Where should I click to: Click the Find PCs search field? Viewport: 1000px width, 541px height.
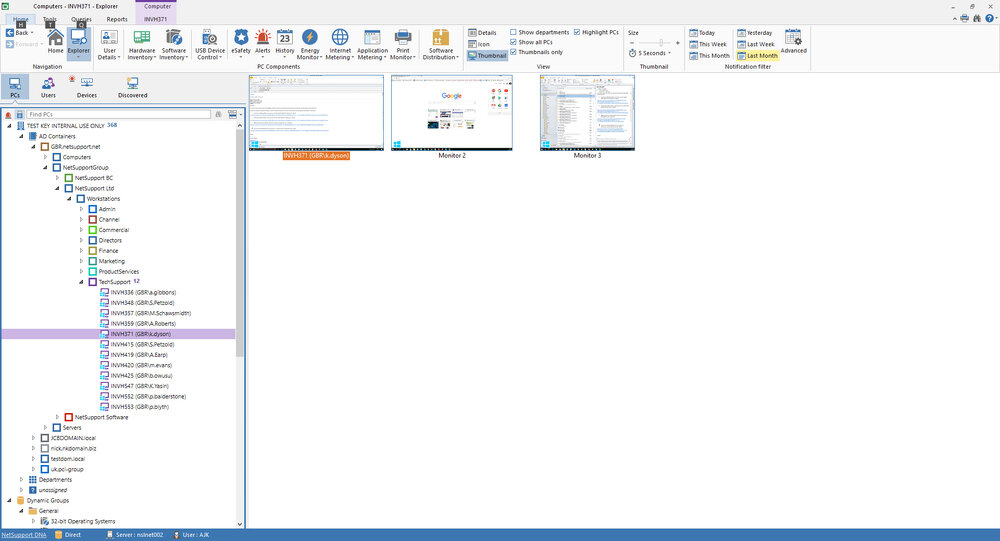coord(119,114)
